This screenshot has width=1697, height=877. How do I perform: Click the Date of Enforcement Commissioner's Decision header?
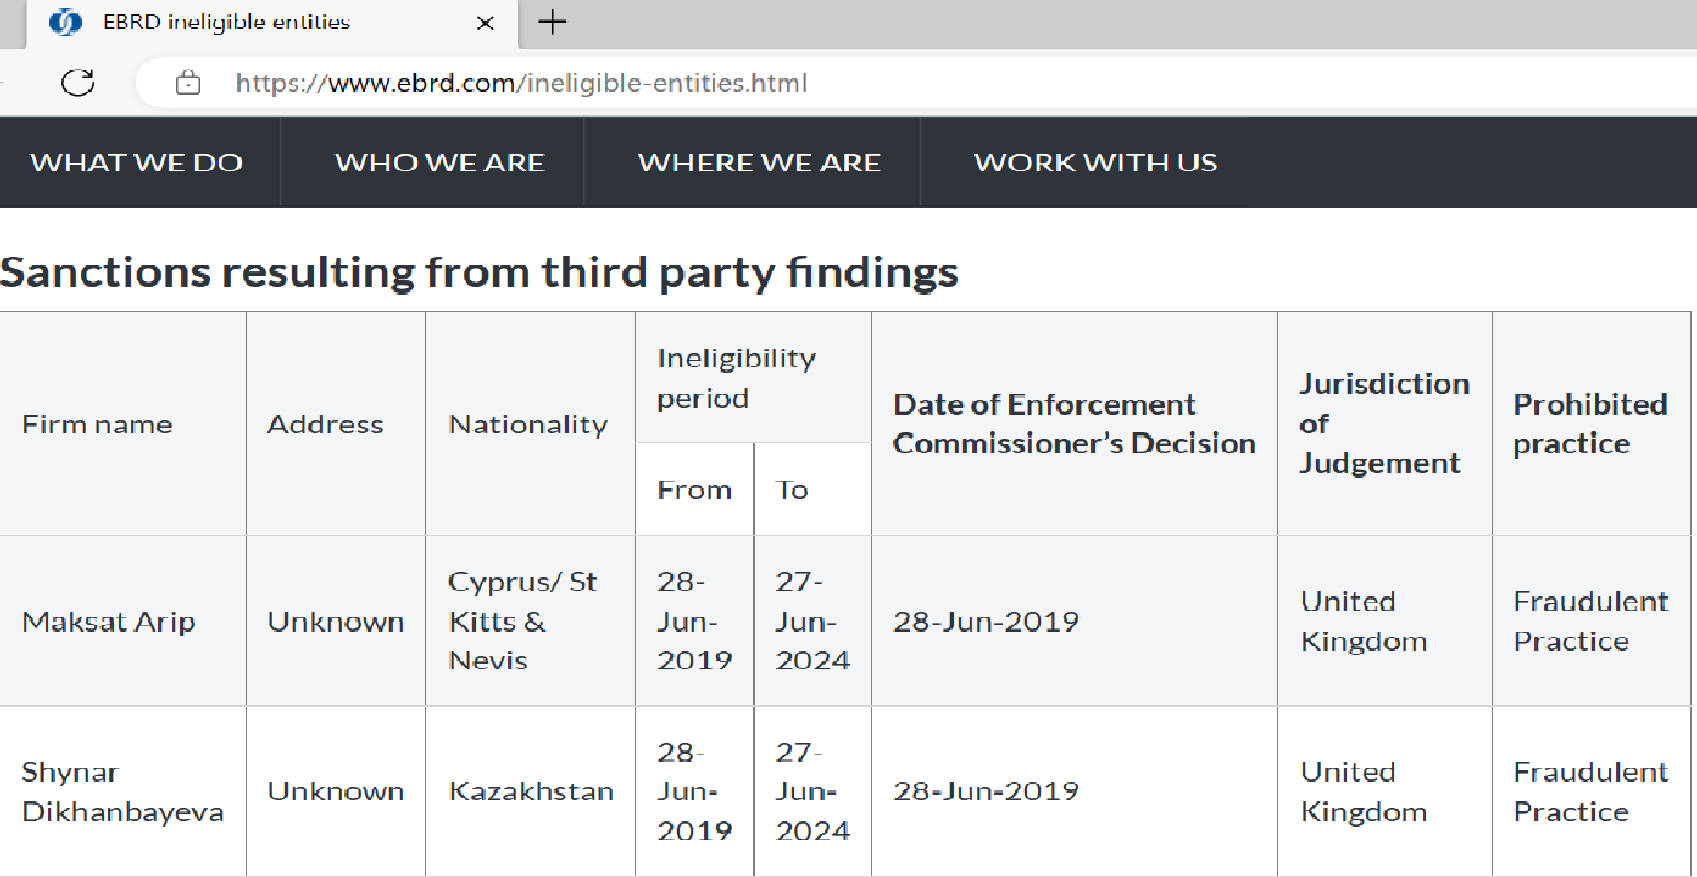[1073, 424]
